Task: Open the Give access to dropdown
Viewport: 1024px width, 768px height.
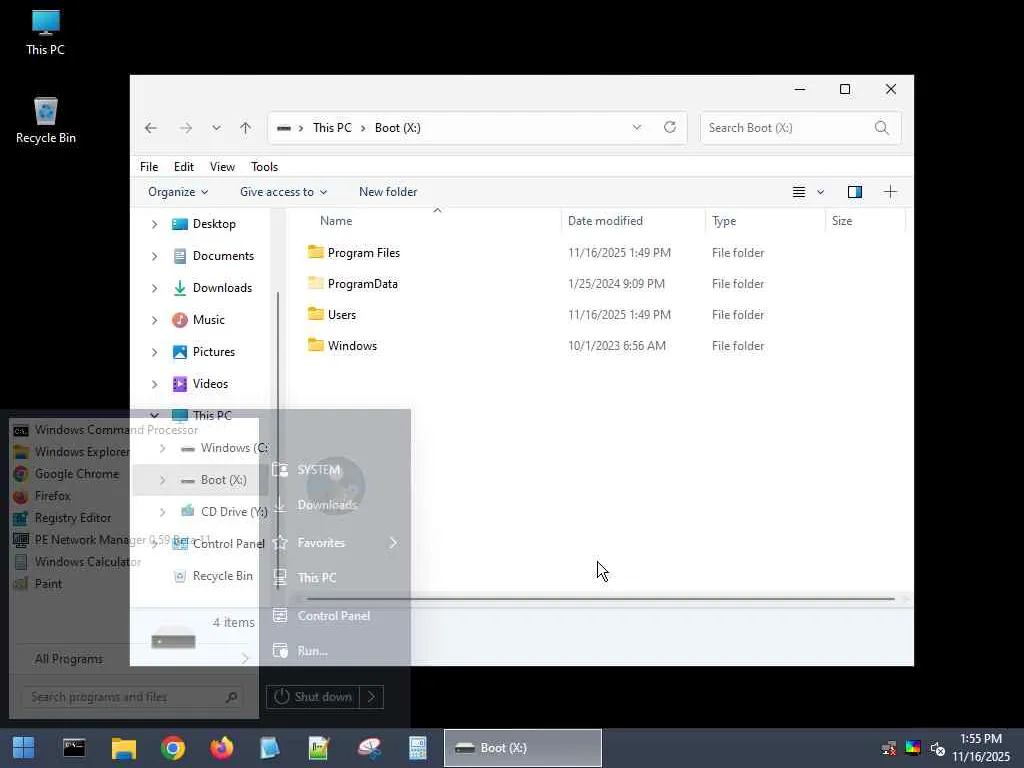Action: point(283,192)
